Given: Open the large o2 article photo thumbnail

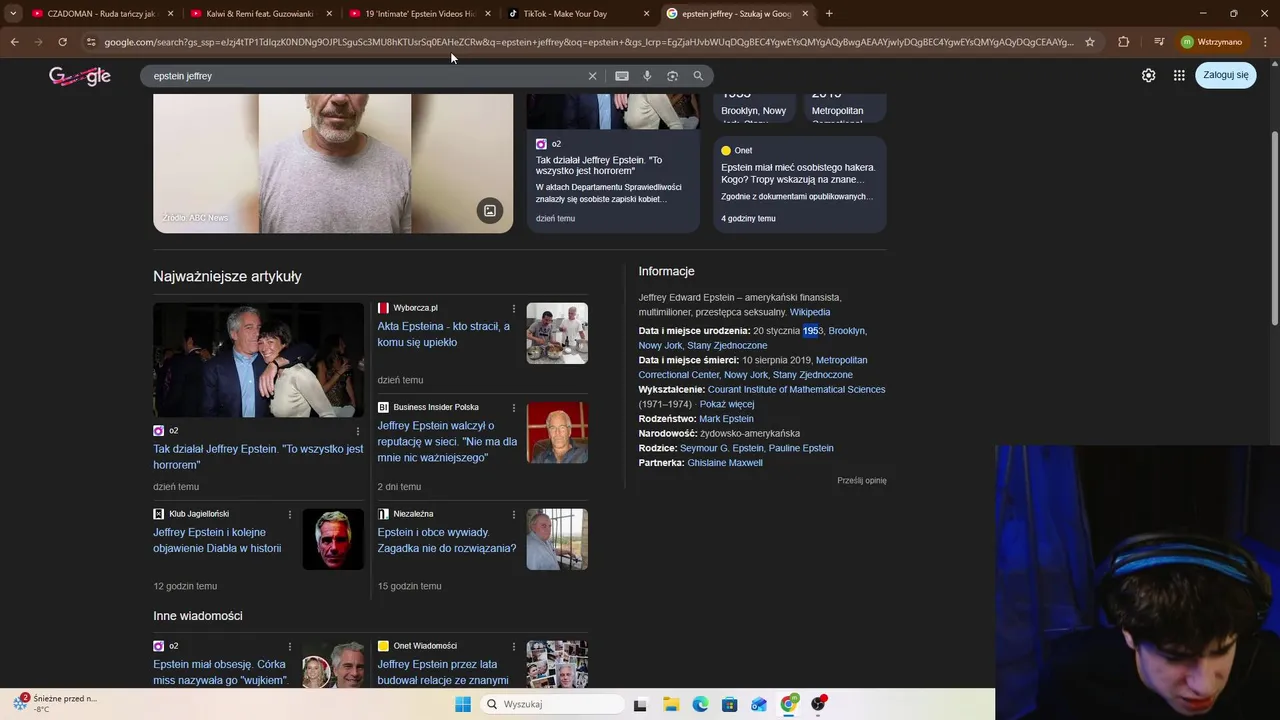Looking at the screenshot, I should click(258, 360).
